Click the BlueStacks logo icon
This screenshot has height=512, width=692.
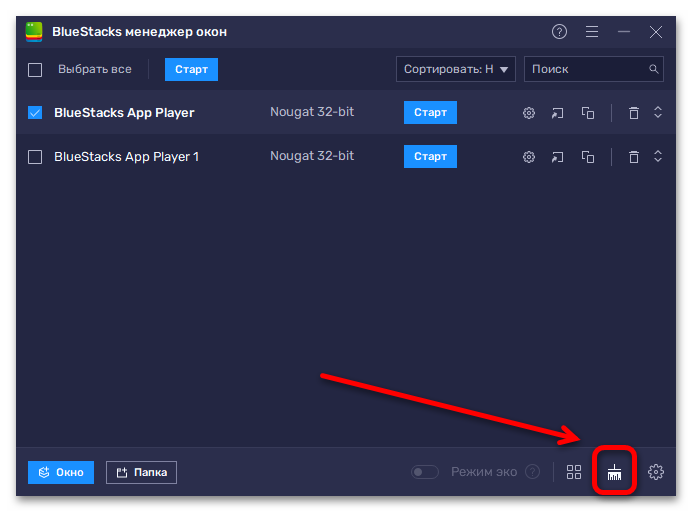tap(34, 32)
